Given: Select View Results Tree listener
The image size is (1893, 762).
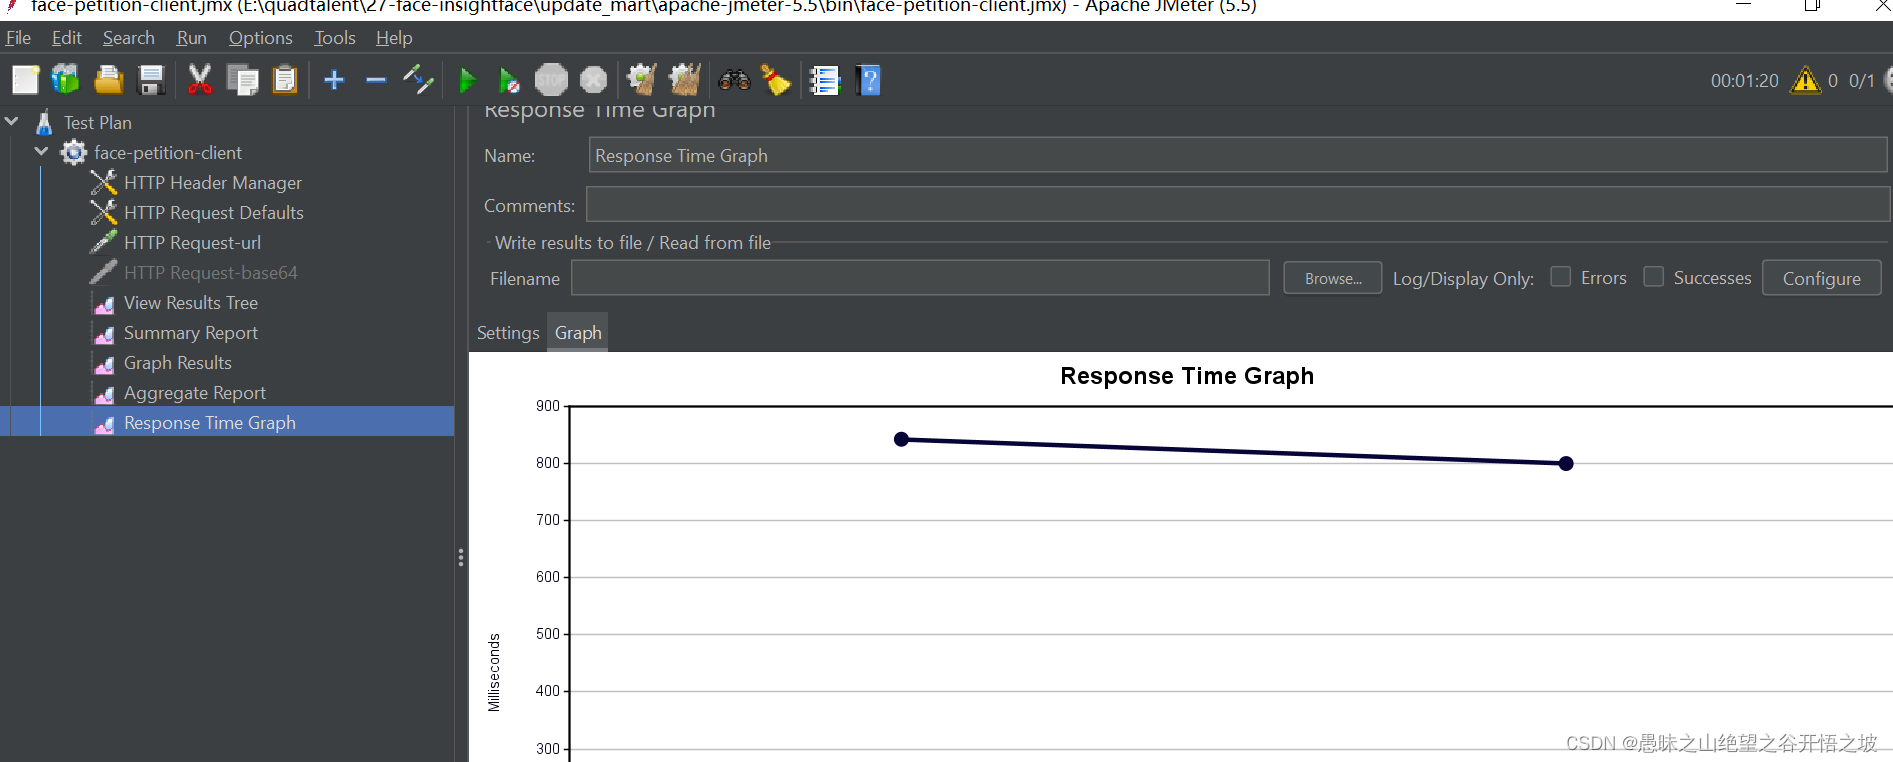Looking at the screenshot, I should pyautogui.click(x=191, y=303).
